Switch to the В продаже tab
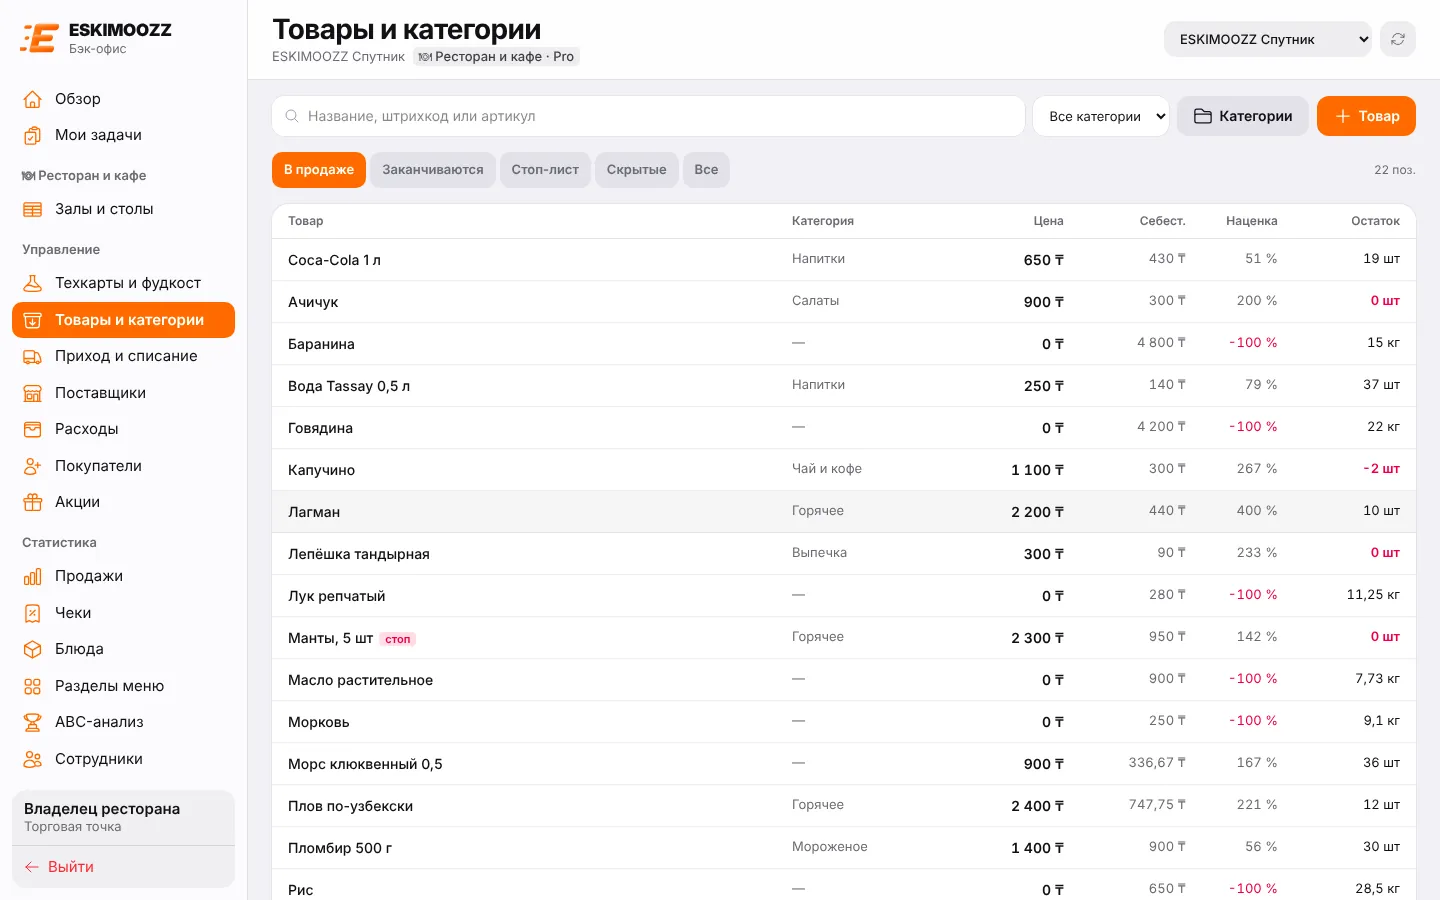The height and width of the screenshot is (900, 1440). pyautogui.click(x=319, y=170)
